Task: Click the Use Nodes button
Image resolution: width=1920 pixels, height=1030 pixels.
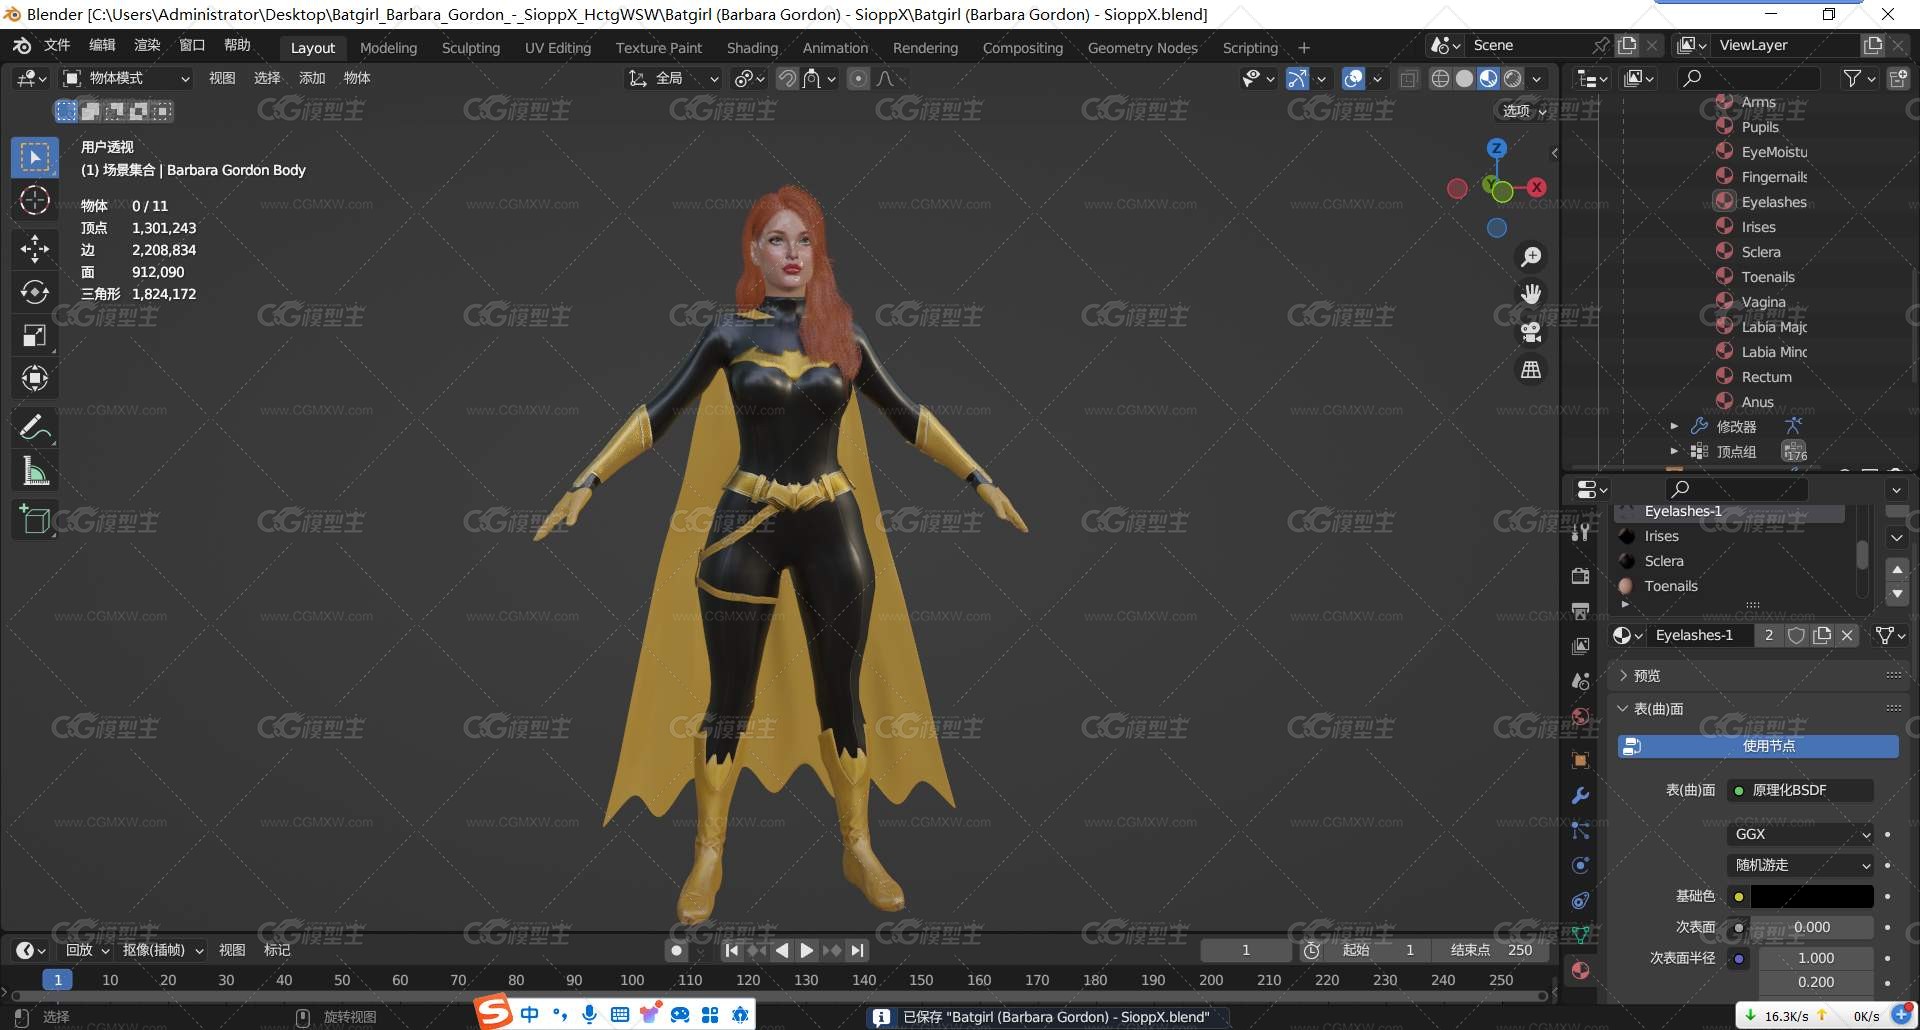Action: point(1758,746)
